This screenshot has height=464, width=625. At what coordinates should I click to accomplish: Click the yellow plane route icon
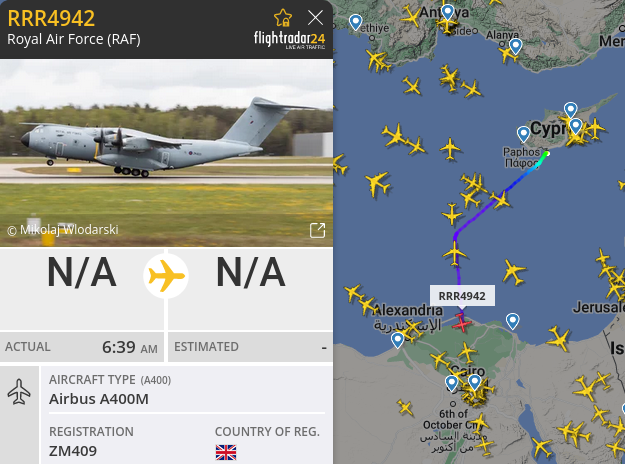[166, 275]
